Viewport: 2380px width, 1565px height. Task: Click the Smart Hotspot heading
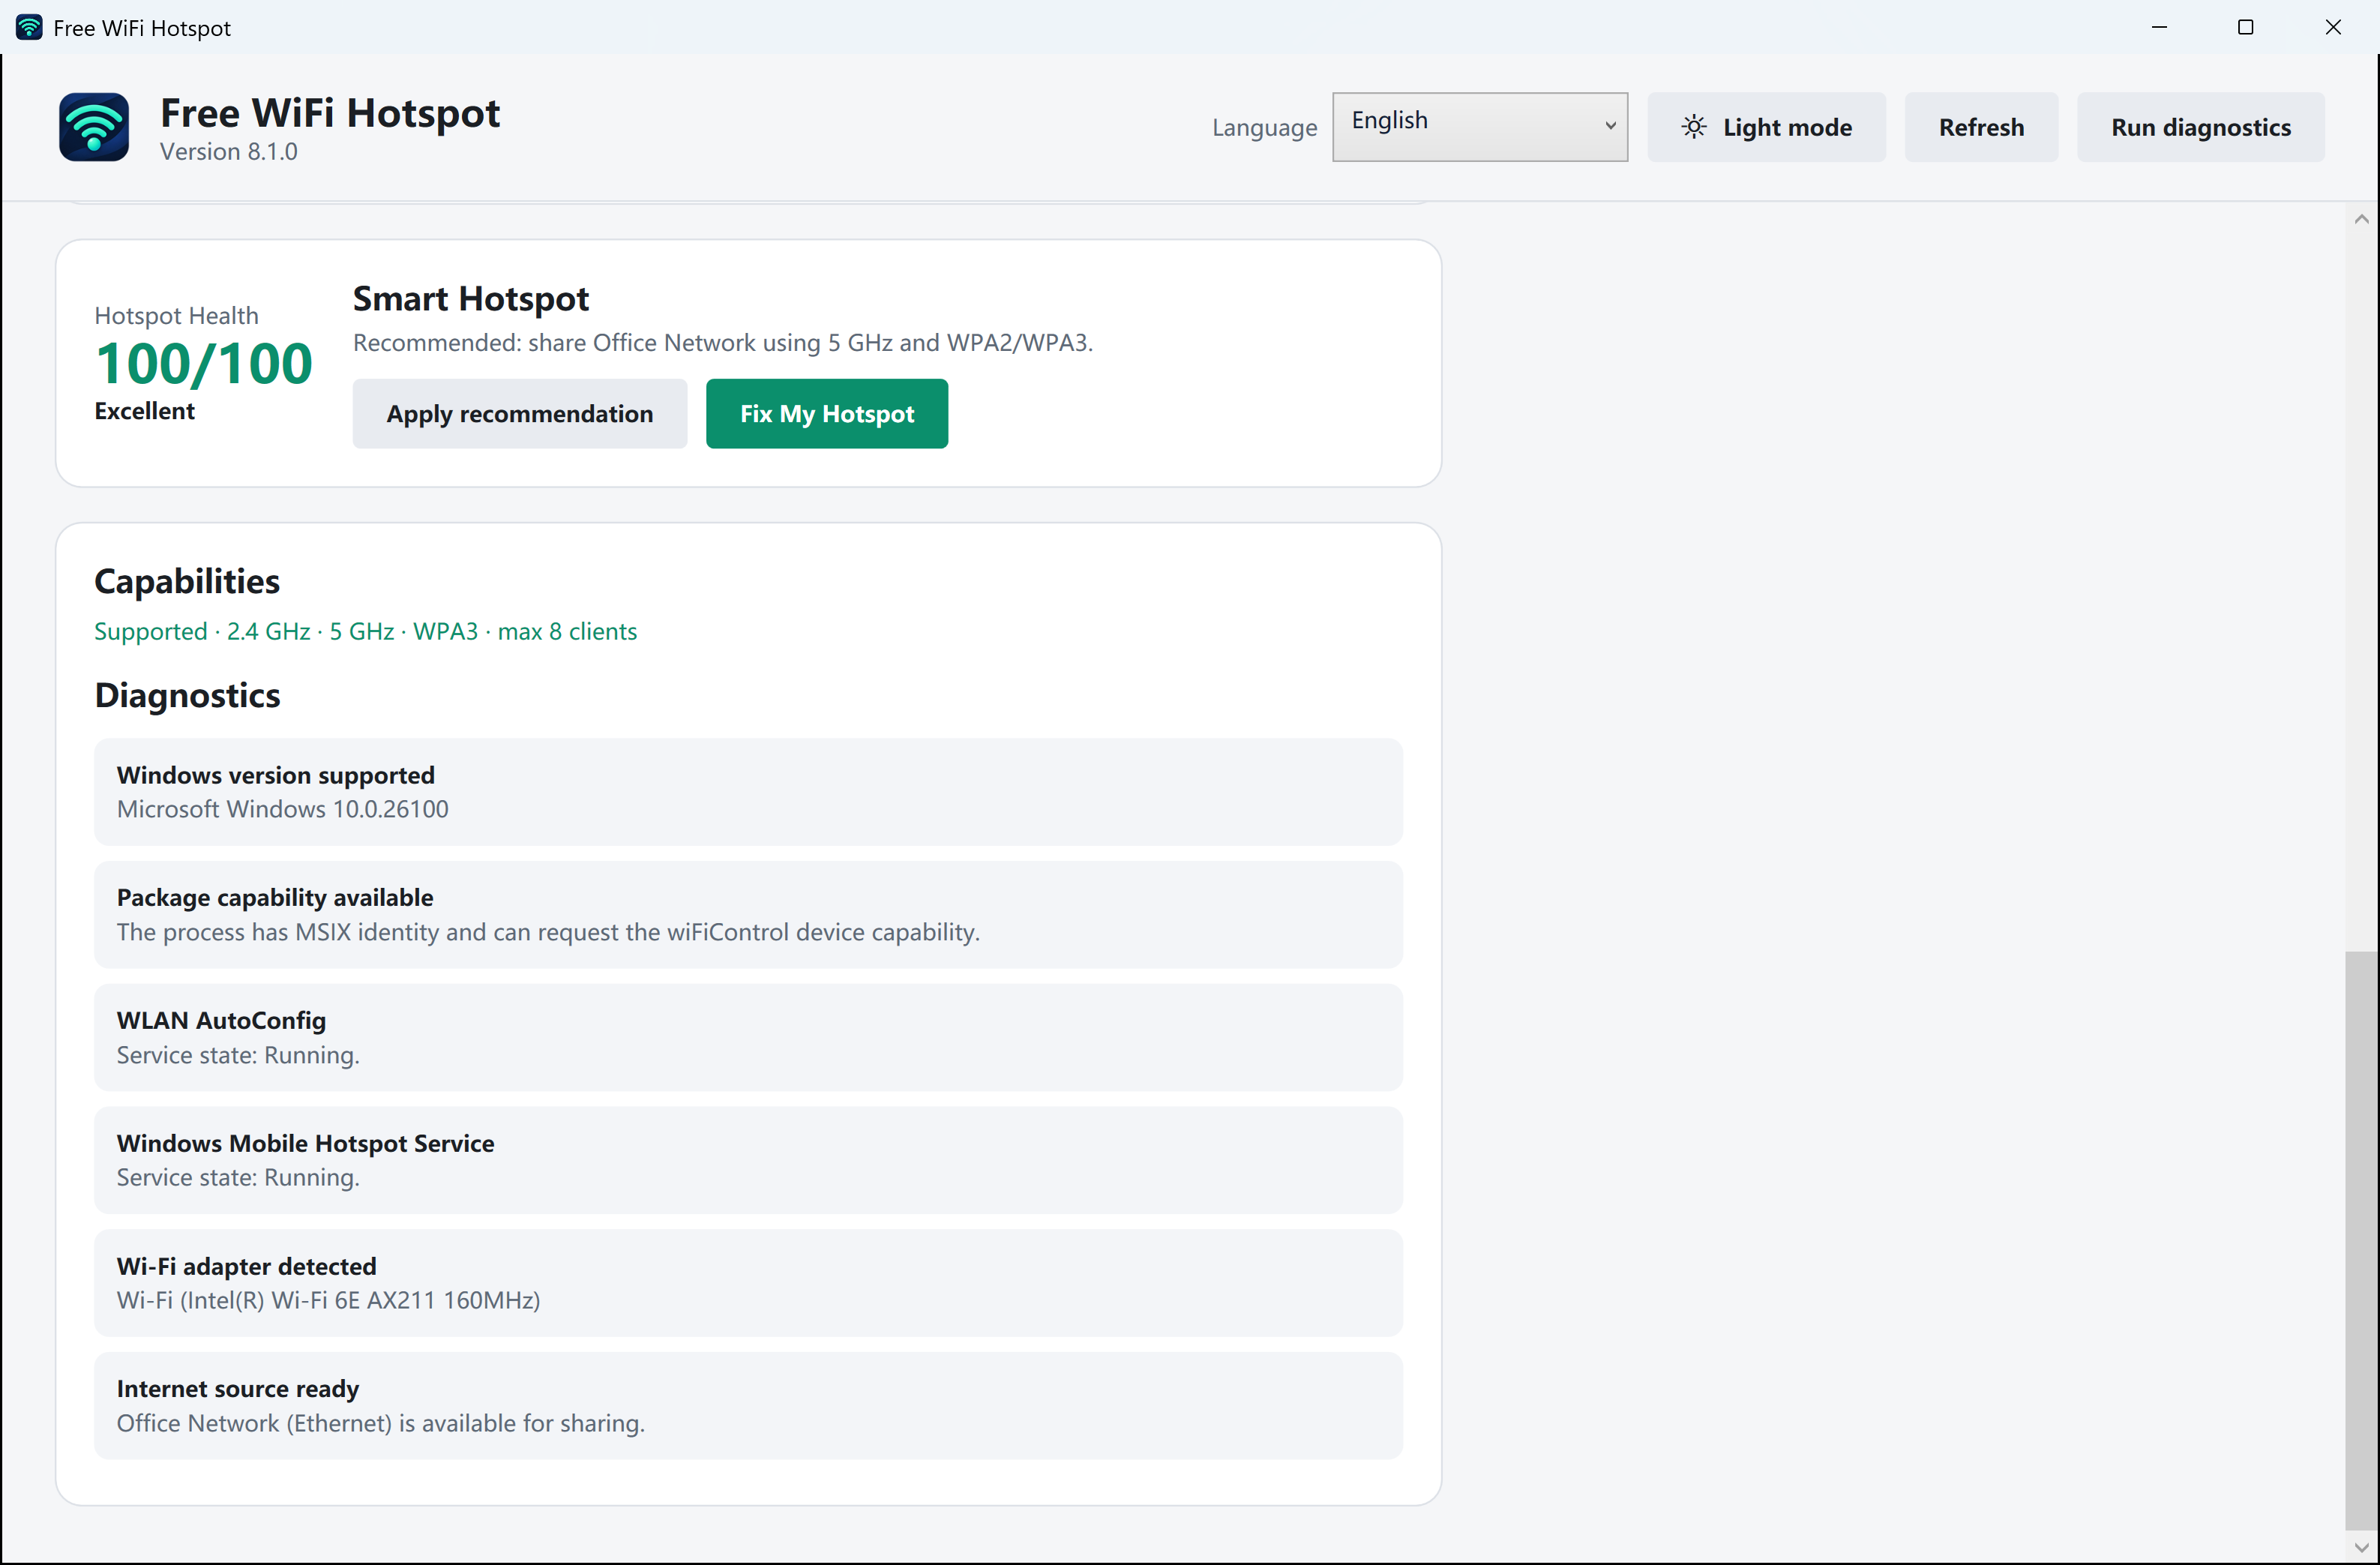point(471,298)
